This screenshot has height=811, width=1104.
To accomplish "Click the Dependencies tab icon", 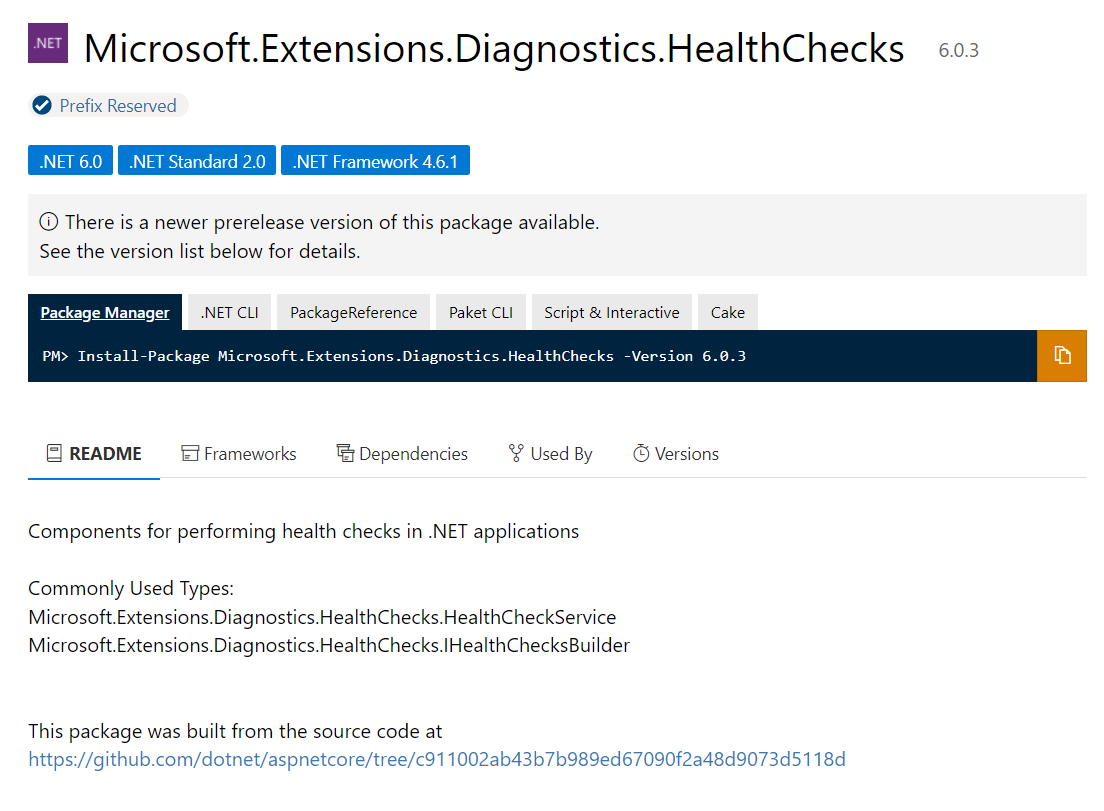I will (x=345, y=453).
